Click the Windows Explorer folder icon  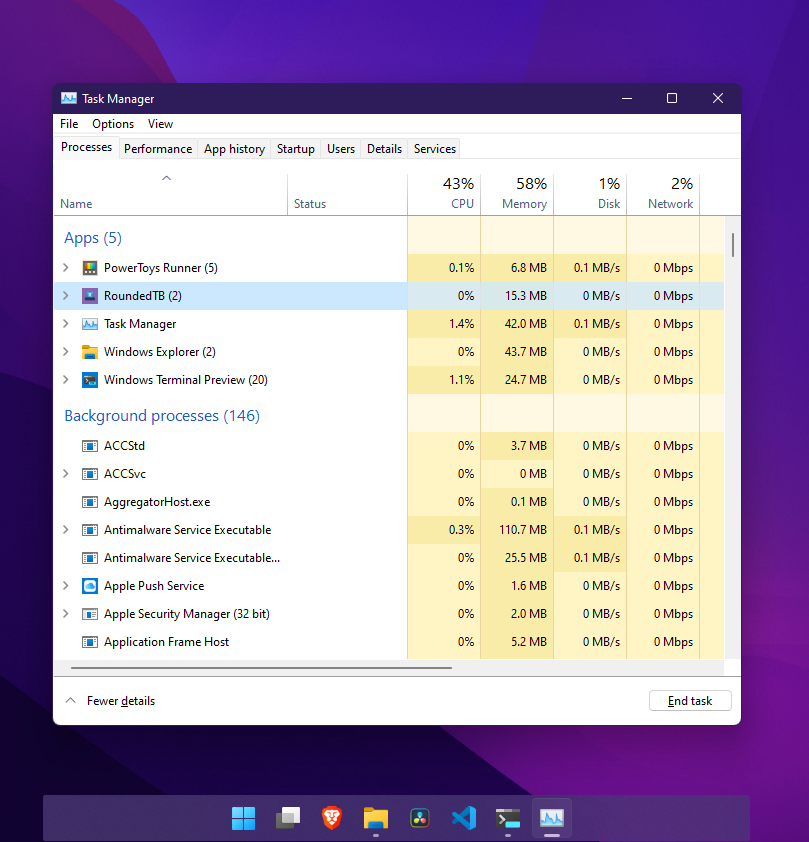pyautogui.click(x=90, y=352)
